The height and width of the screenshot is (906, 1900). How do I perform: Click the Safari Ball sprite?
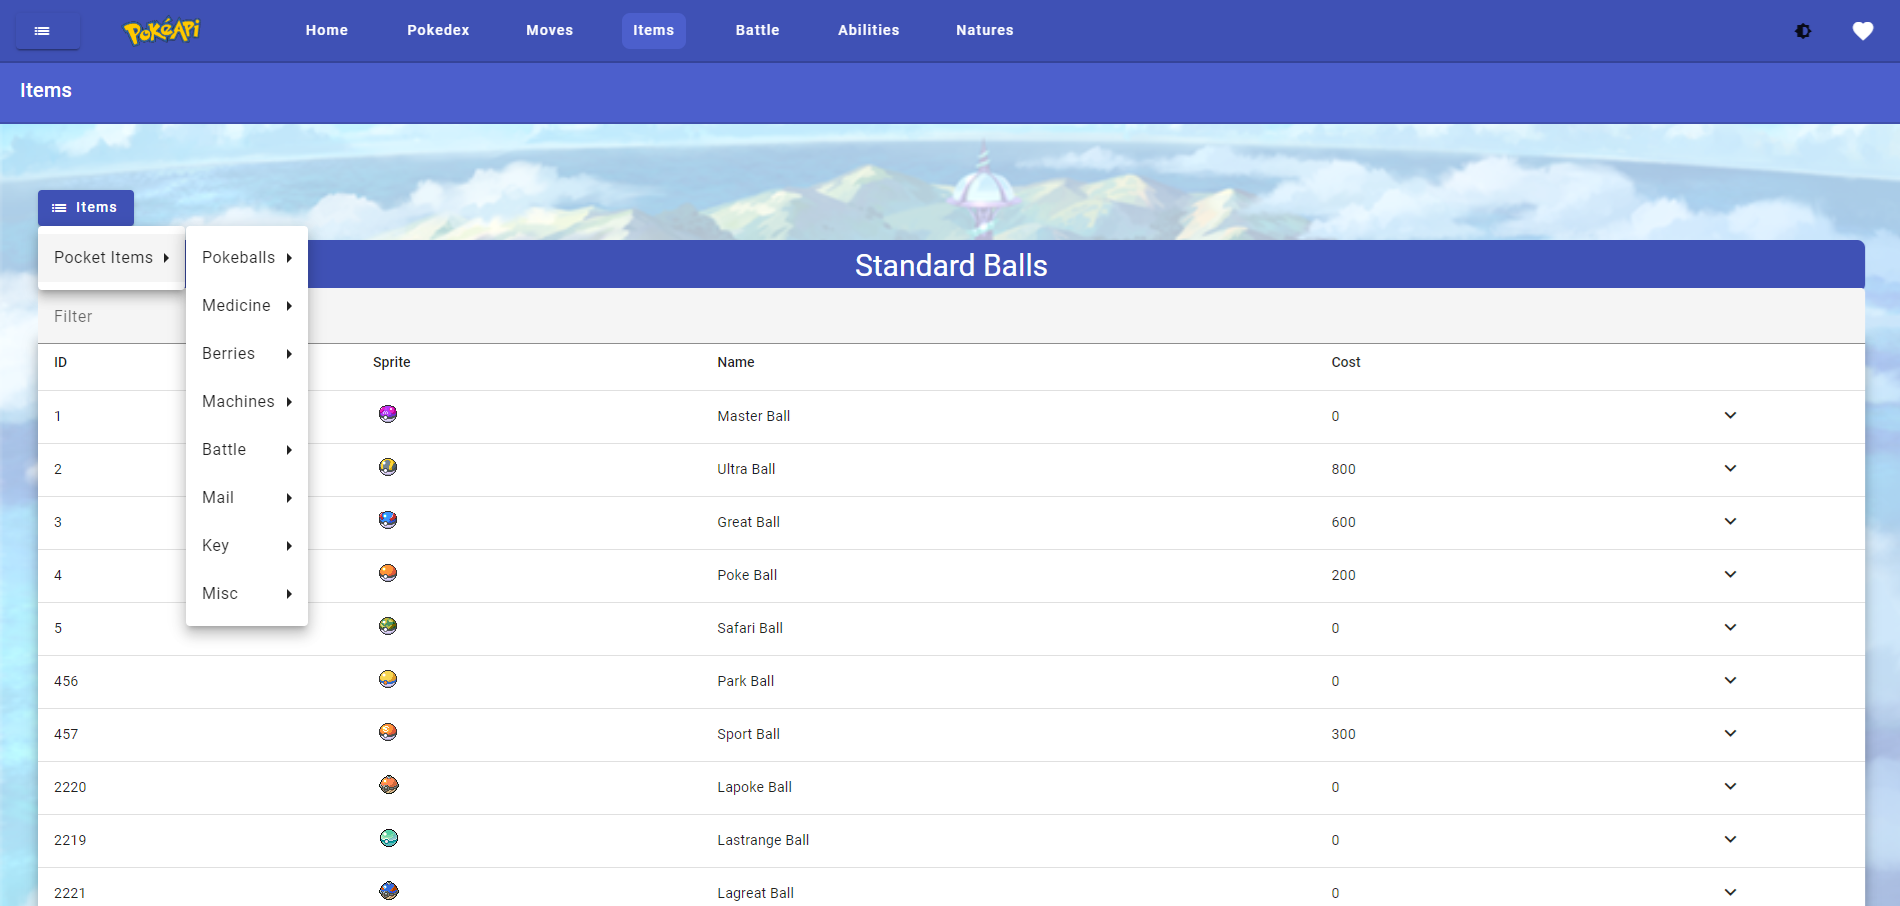[x=388, y=626]
